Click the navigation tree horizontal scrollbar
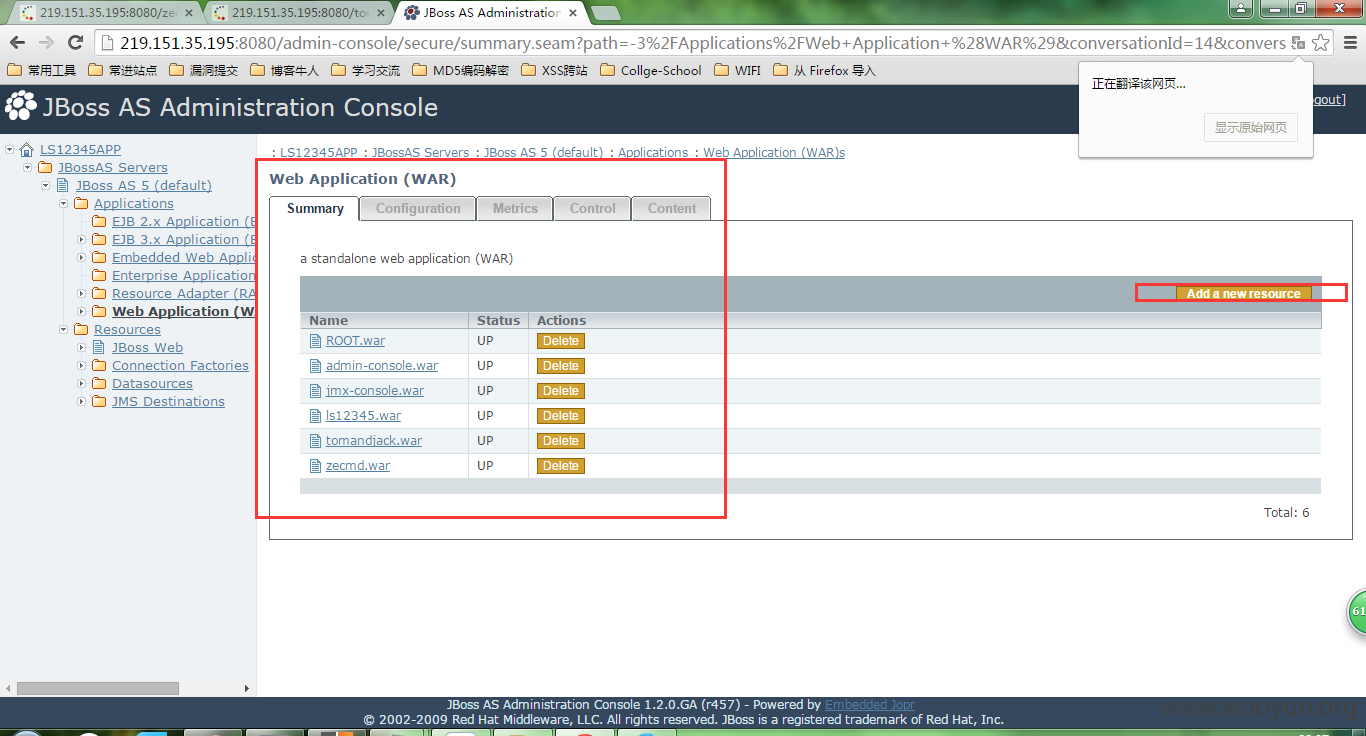 (x=98, y=689)
